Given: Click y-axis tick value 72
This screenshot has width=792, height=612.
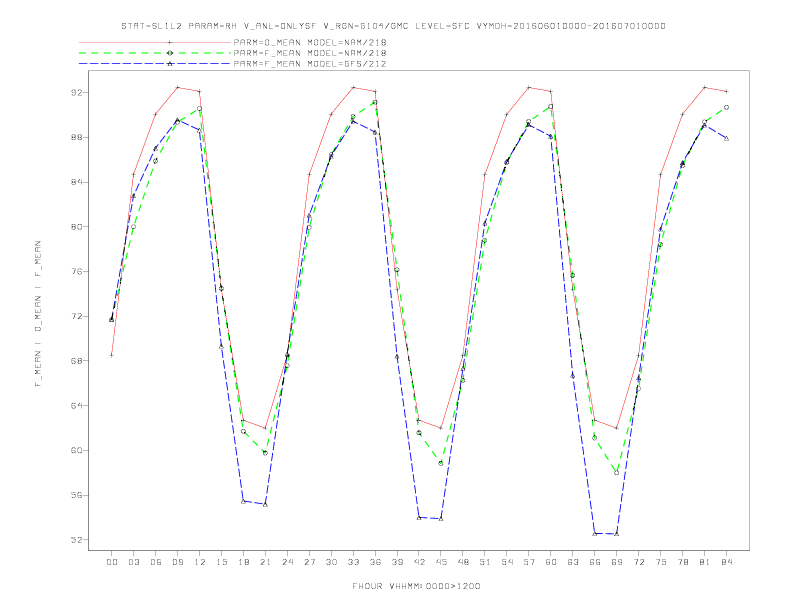Looking at the screenshot, I should (x=76, y=316).
